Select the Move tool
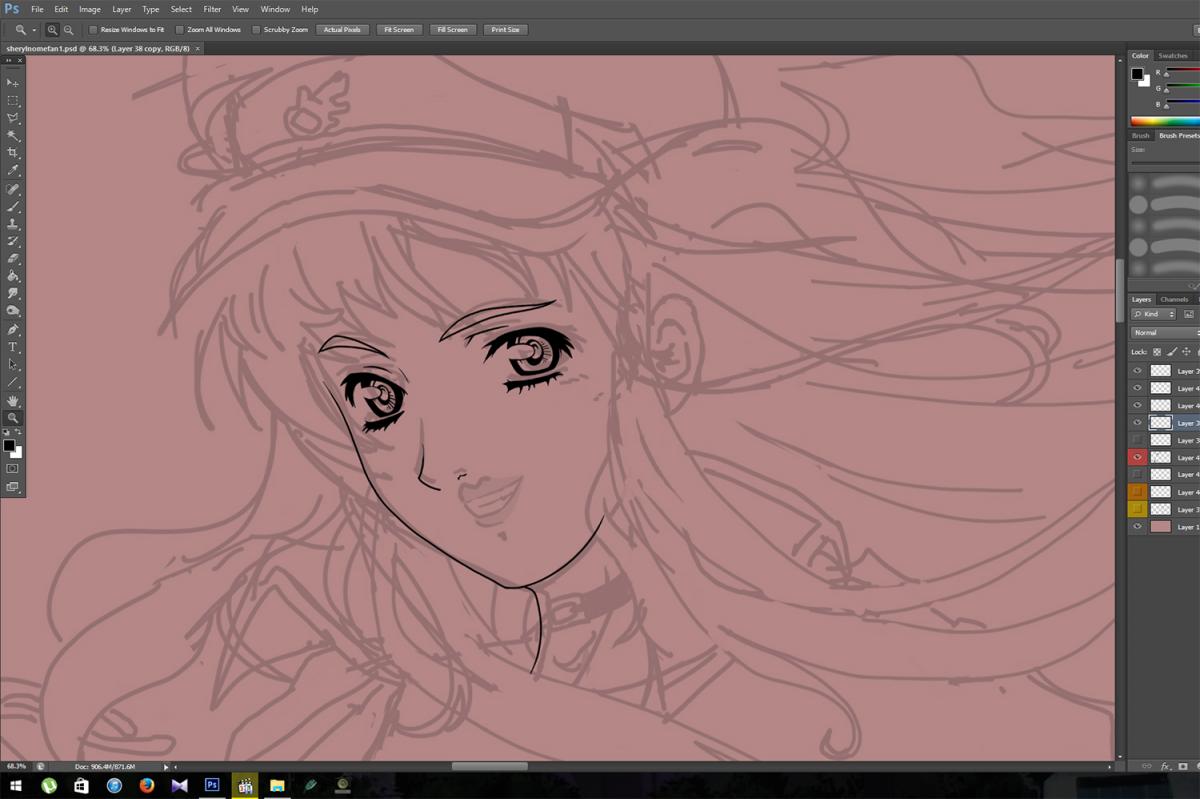The width and height of the screenshot is (1200, 799). pyautogui.click(x=13, y=83)
